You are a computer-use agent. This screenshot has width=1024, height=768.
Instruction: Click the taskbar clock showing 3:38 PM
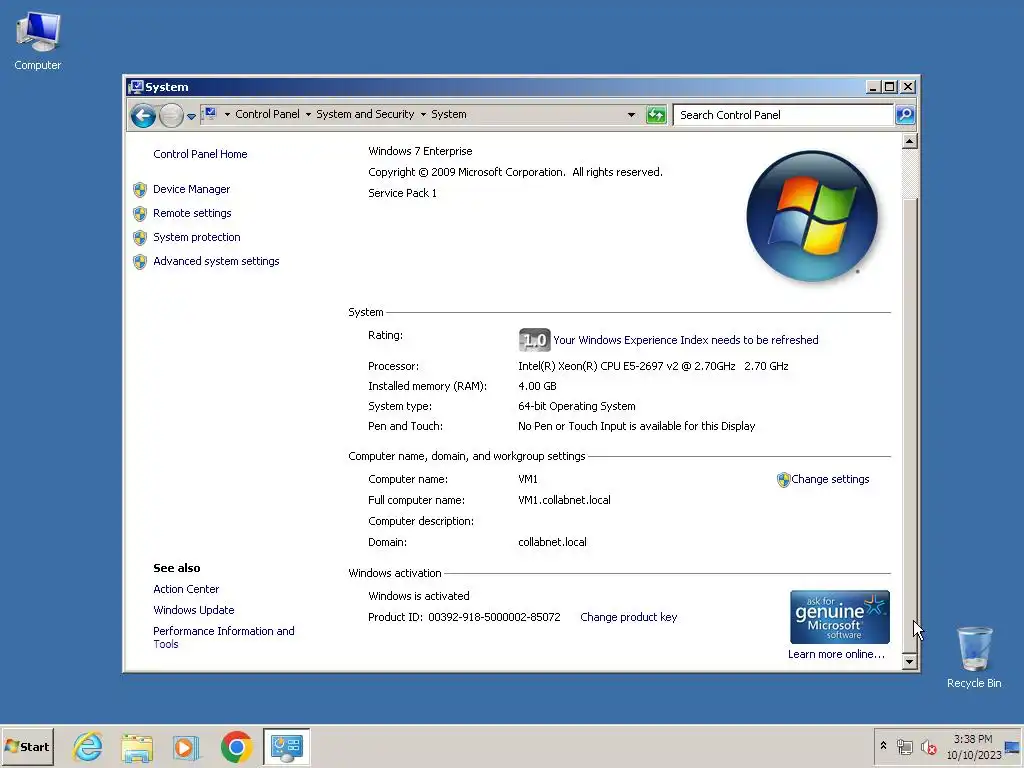[973, 747]
